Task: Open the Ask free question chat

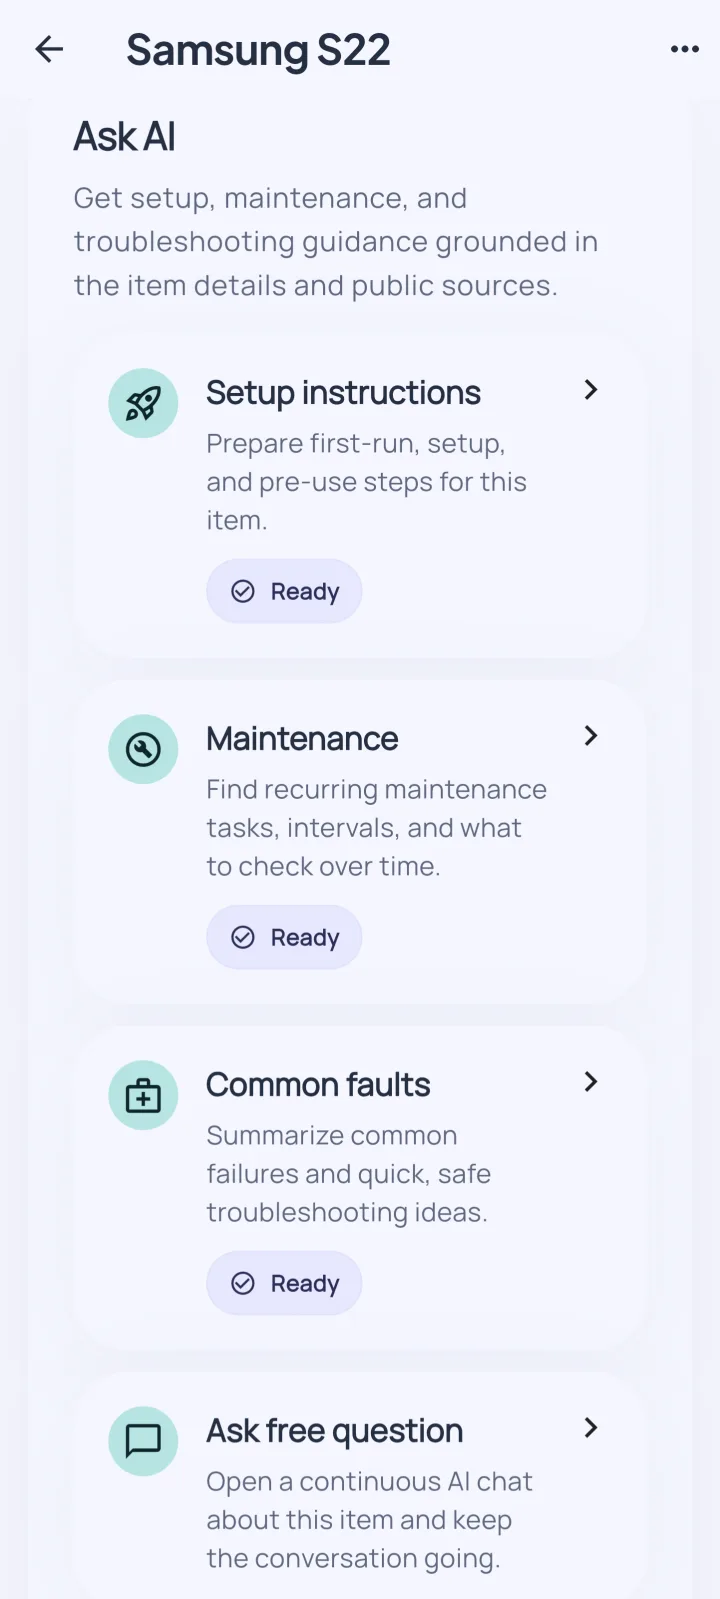Action: point(333,1431)
